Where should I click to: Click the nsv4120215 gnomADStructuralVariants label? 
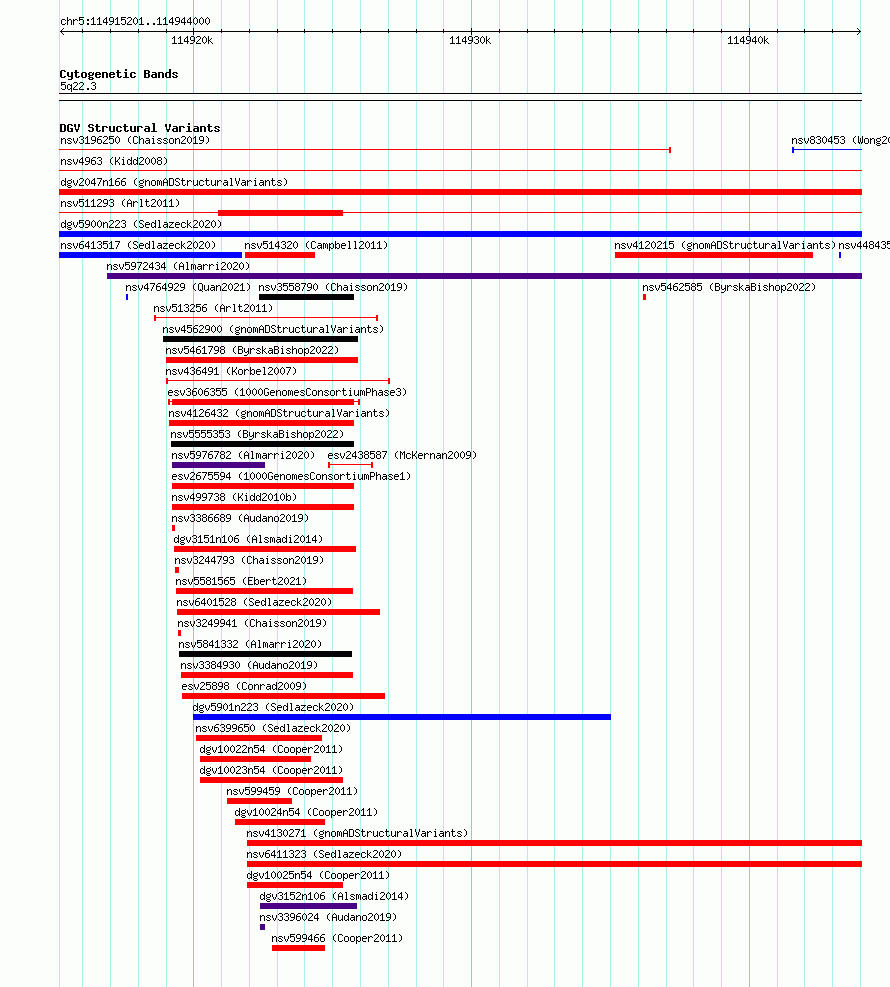pos(725,245)
